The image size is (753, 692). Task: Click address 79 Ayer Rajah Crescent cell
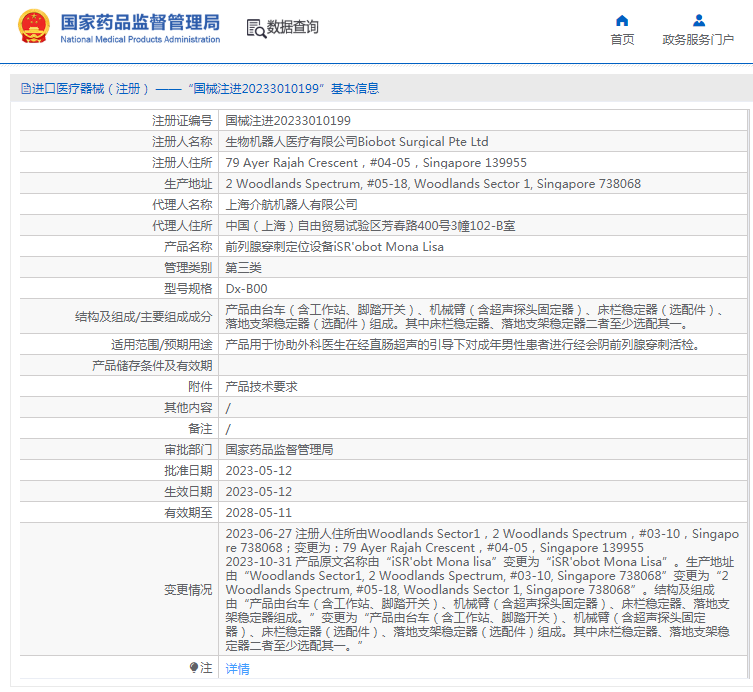point(376,163)
